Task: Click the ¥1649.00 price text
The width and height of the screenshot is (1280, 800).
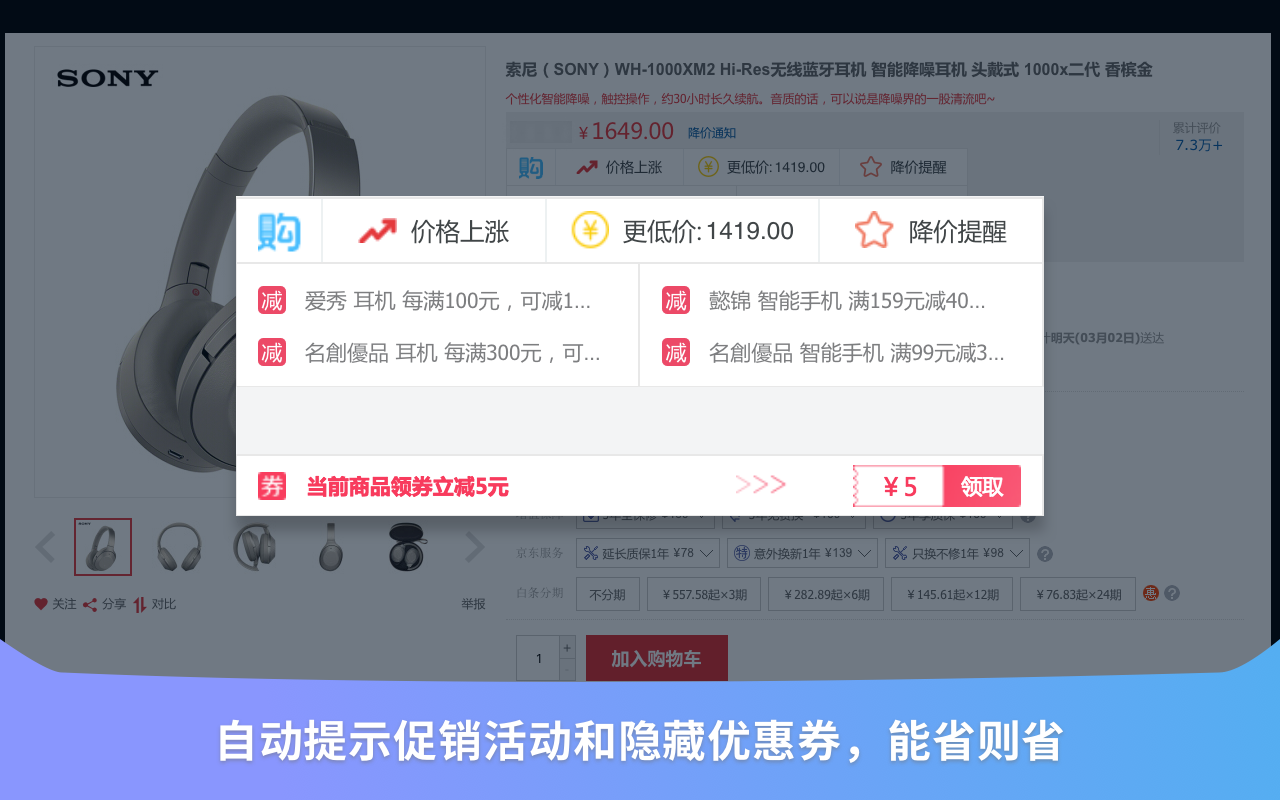Action: click(626, 131)
